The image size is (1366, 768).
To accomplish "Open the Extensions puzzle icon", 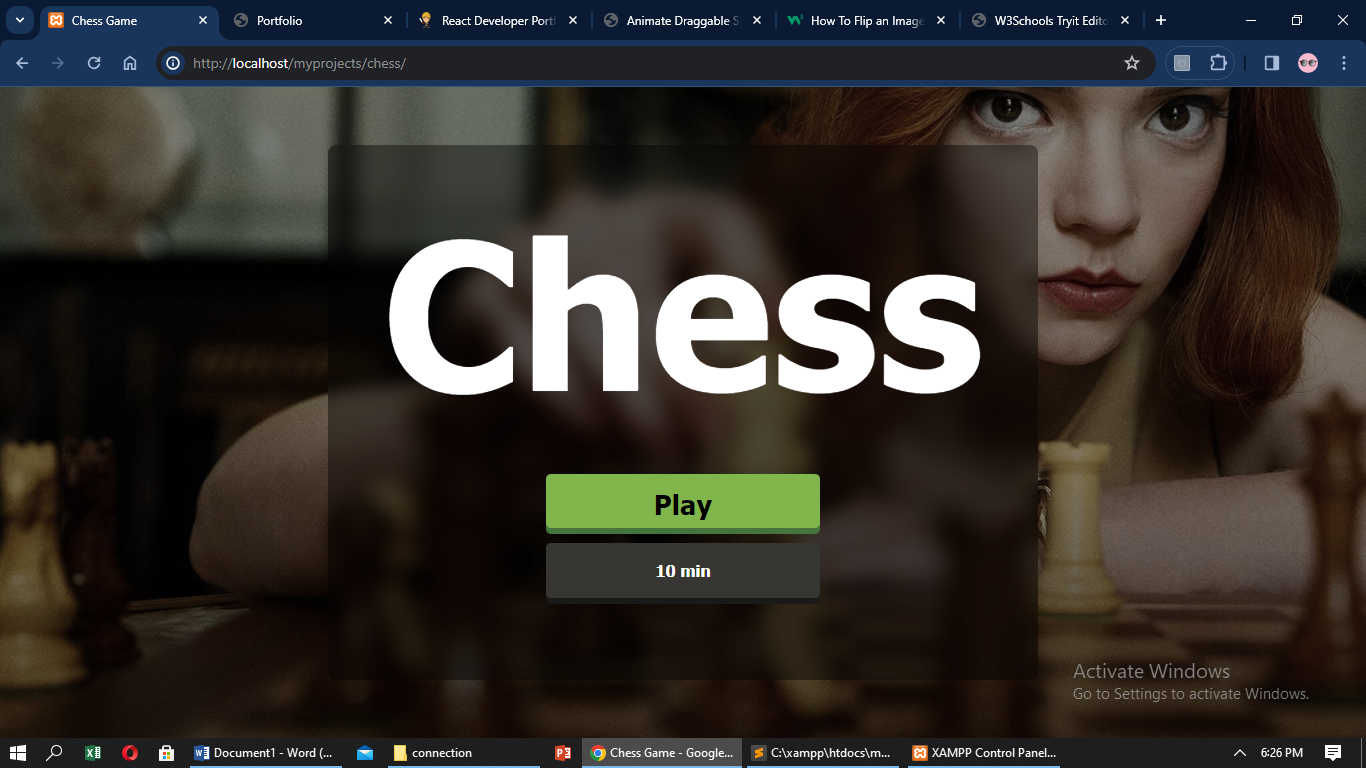I will (x=1218, y=63).
